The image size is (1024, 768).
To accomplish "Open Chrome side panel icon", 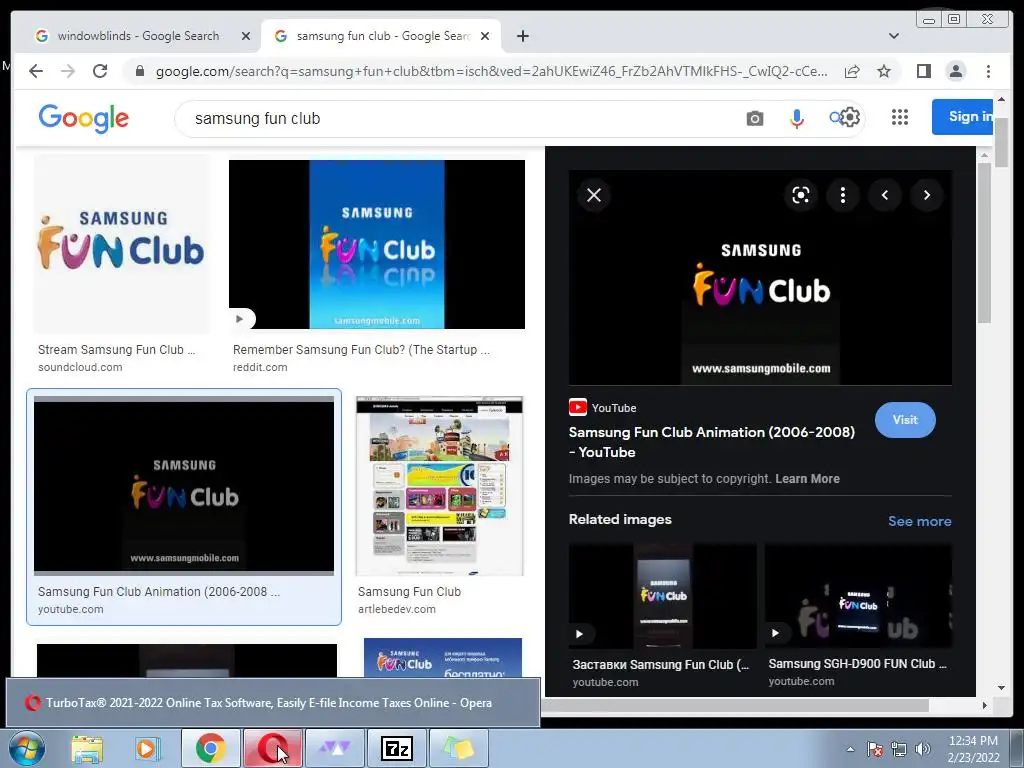I will (923, 71).
